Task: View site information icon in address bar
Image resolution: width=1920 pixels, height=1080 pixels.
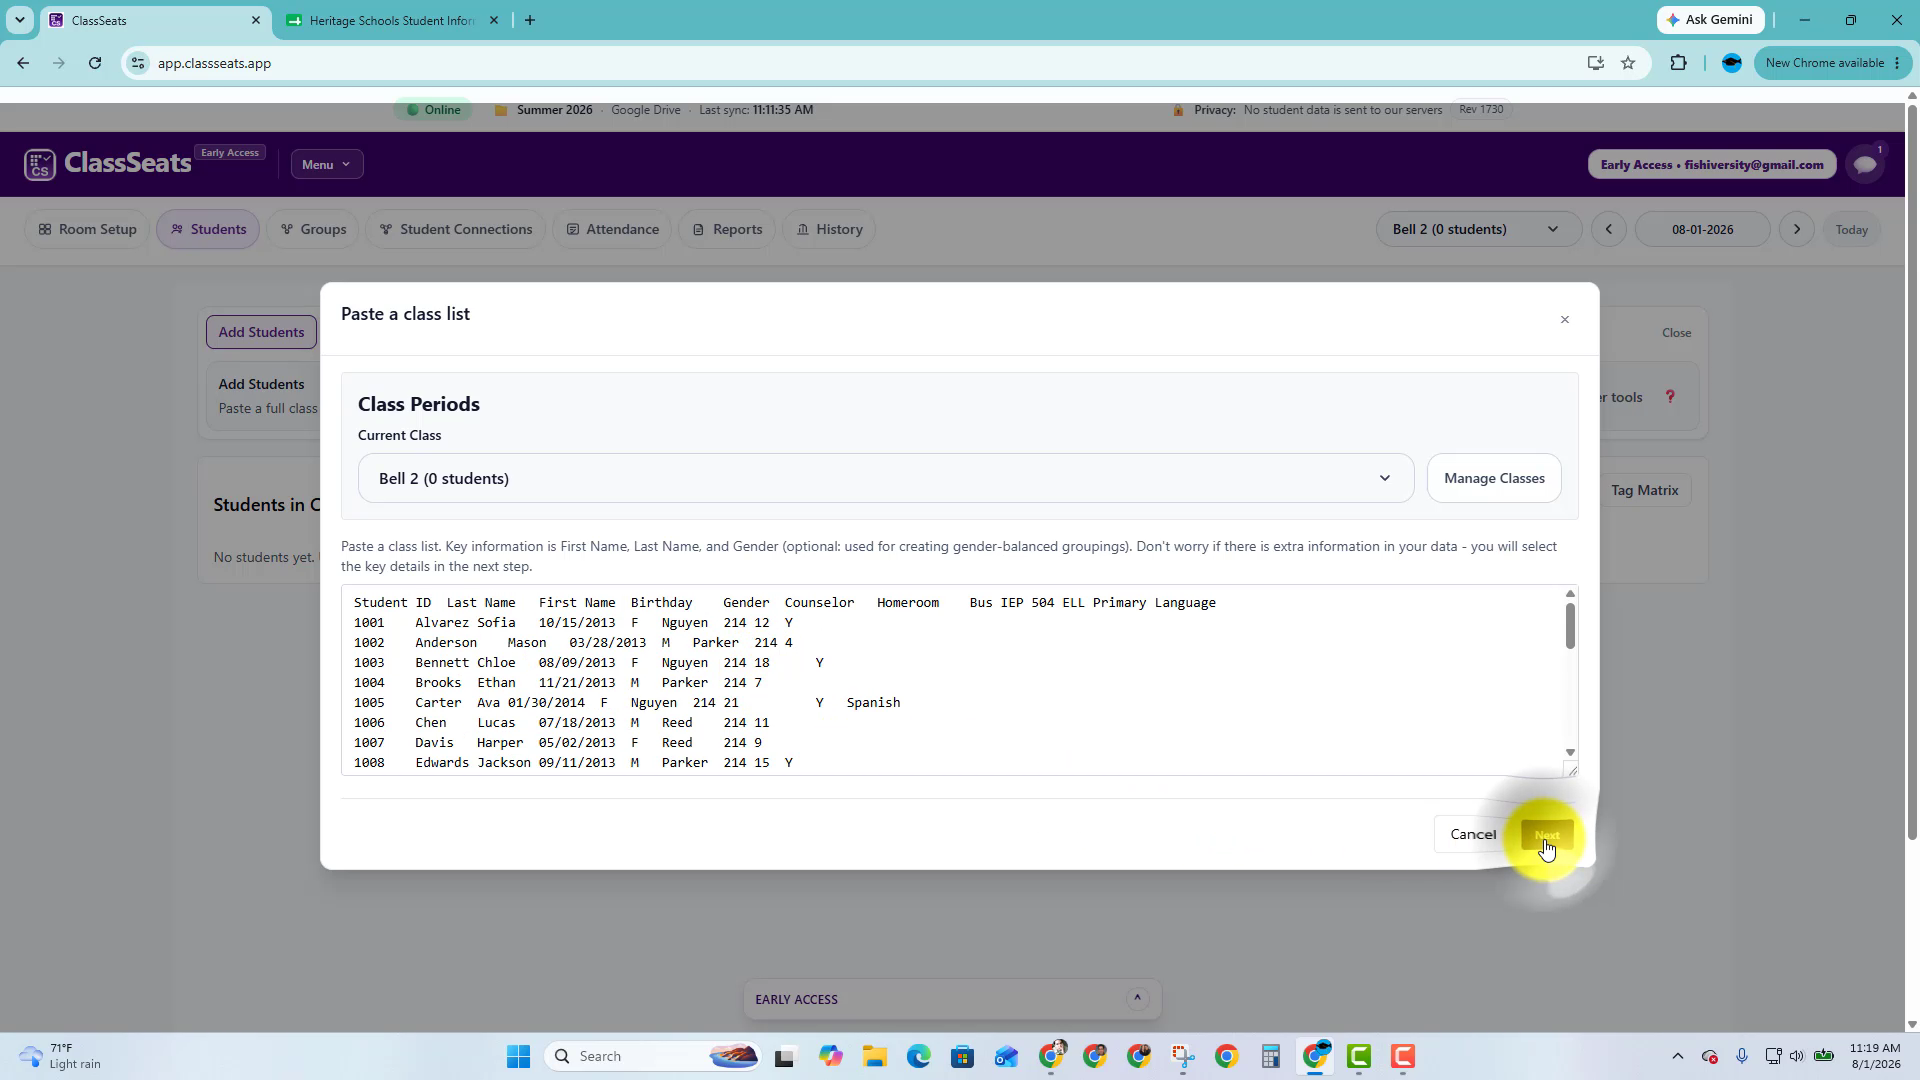Action: 138,63
